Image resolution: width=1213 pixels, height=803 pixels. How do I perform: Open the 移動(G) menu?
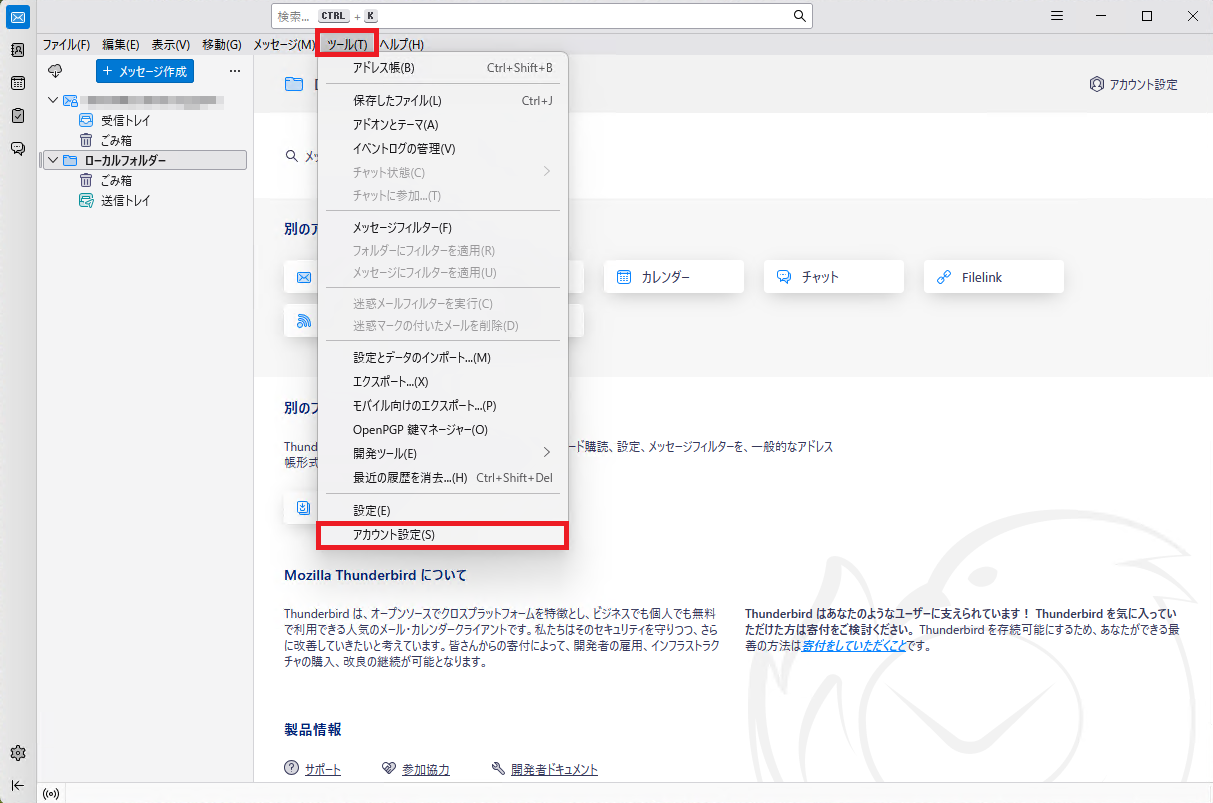(222, 44)
